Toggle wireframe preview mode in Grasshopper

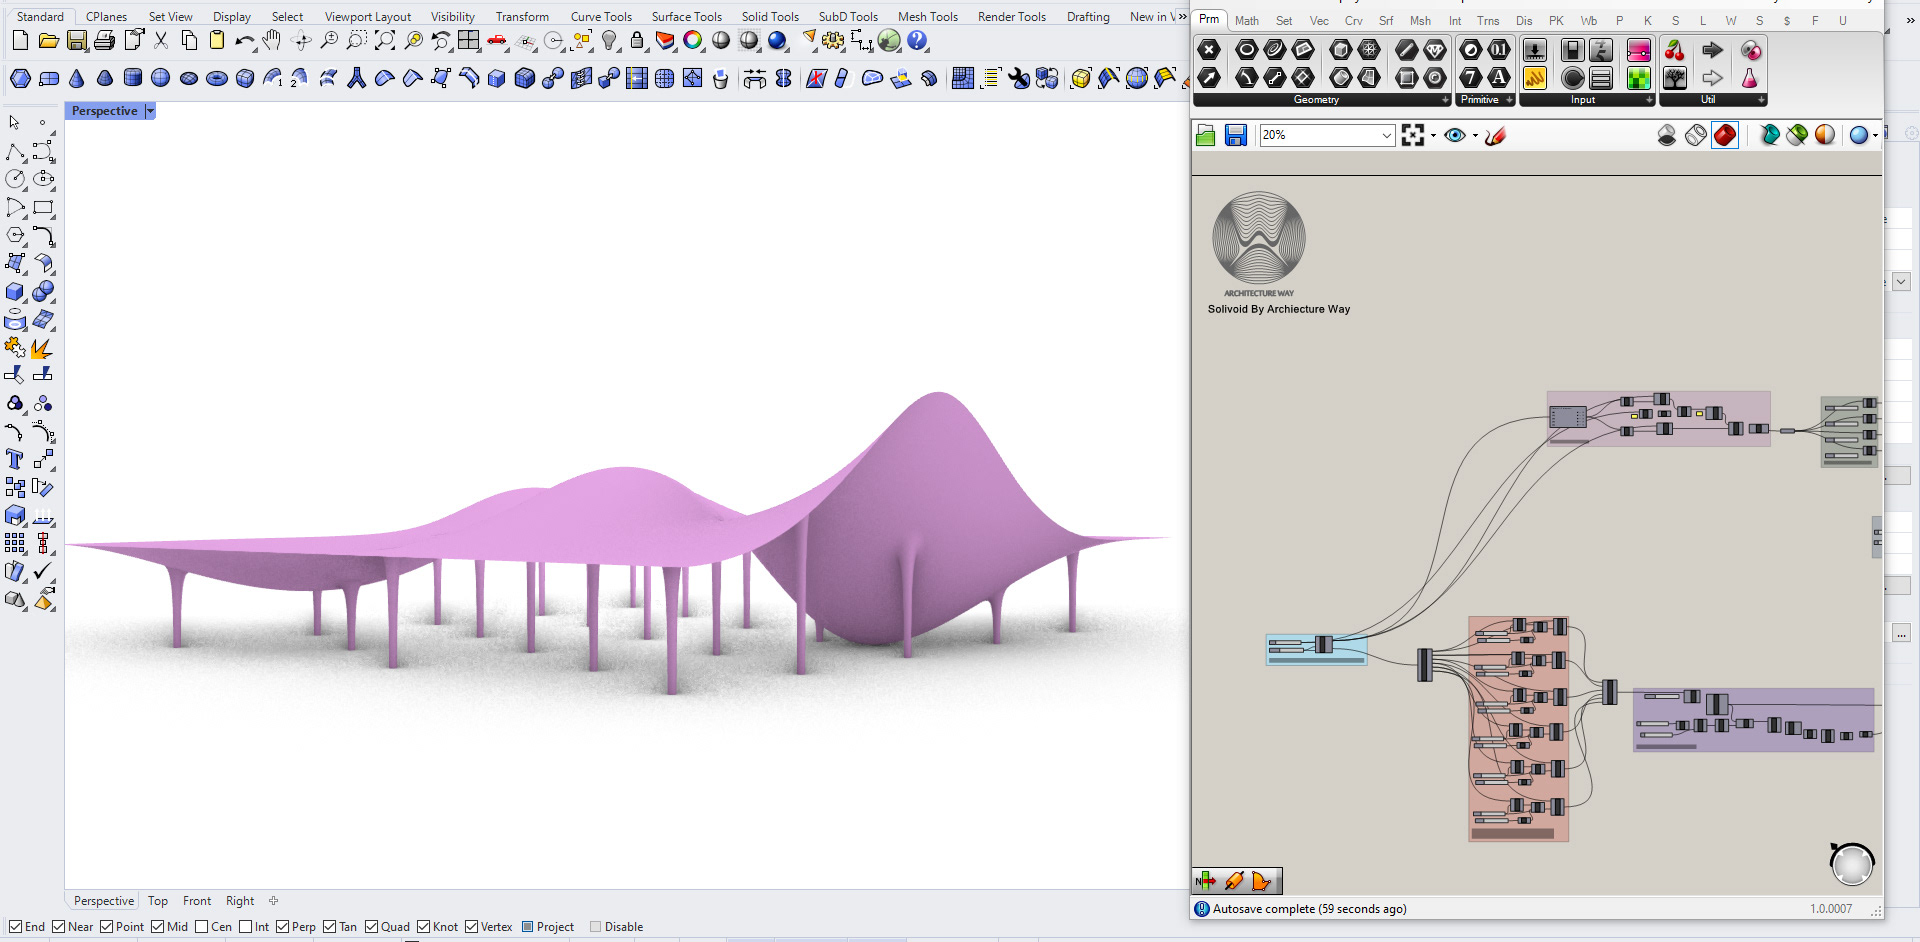tap(1695, 136)
